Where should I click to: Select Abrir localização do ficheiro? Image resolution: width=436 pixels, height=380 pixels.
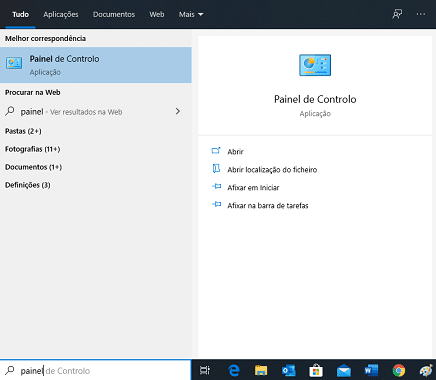272,170
